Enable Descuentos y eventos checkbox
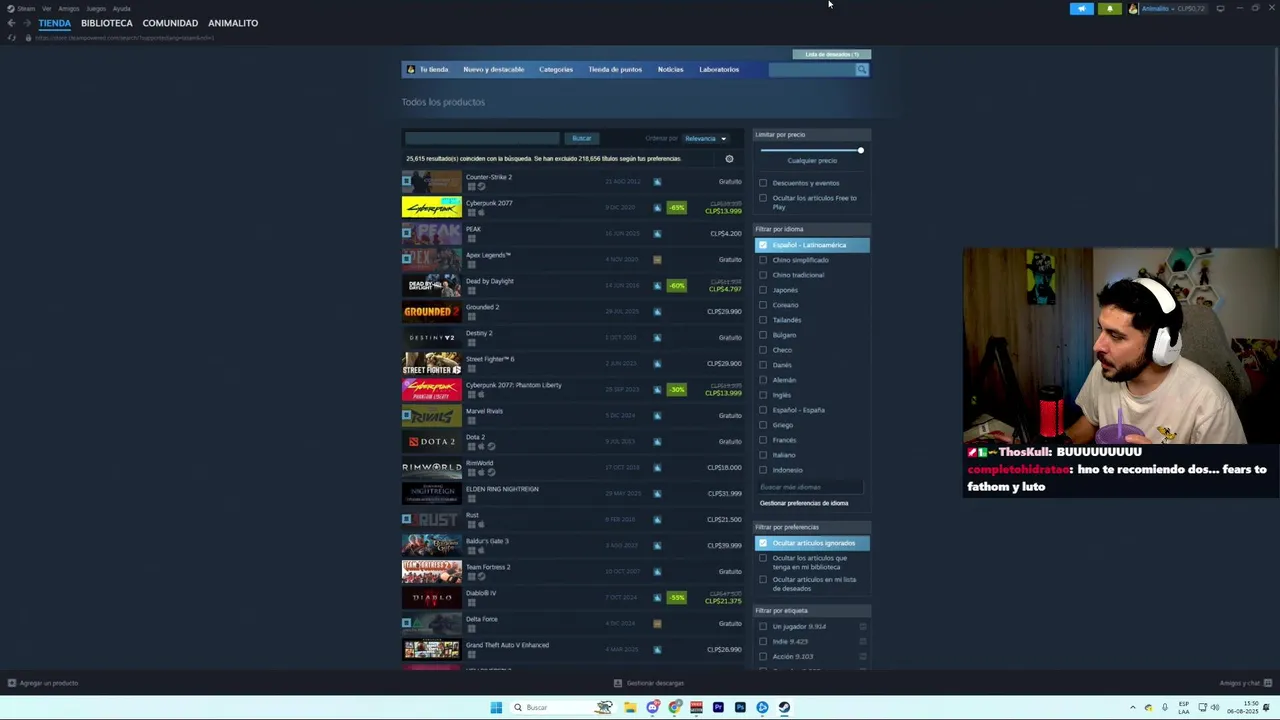The image size is (1280, 720). pos(763,183)
